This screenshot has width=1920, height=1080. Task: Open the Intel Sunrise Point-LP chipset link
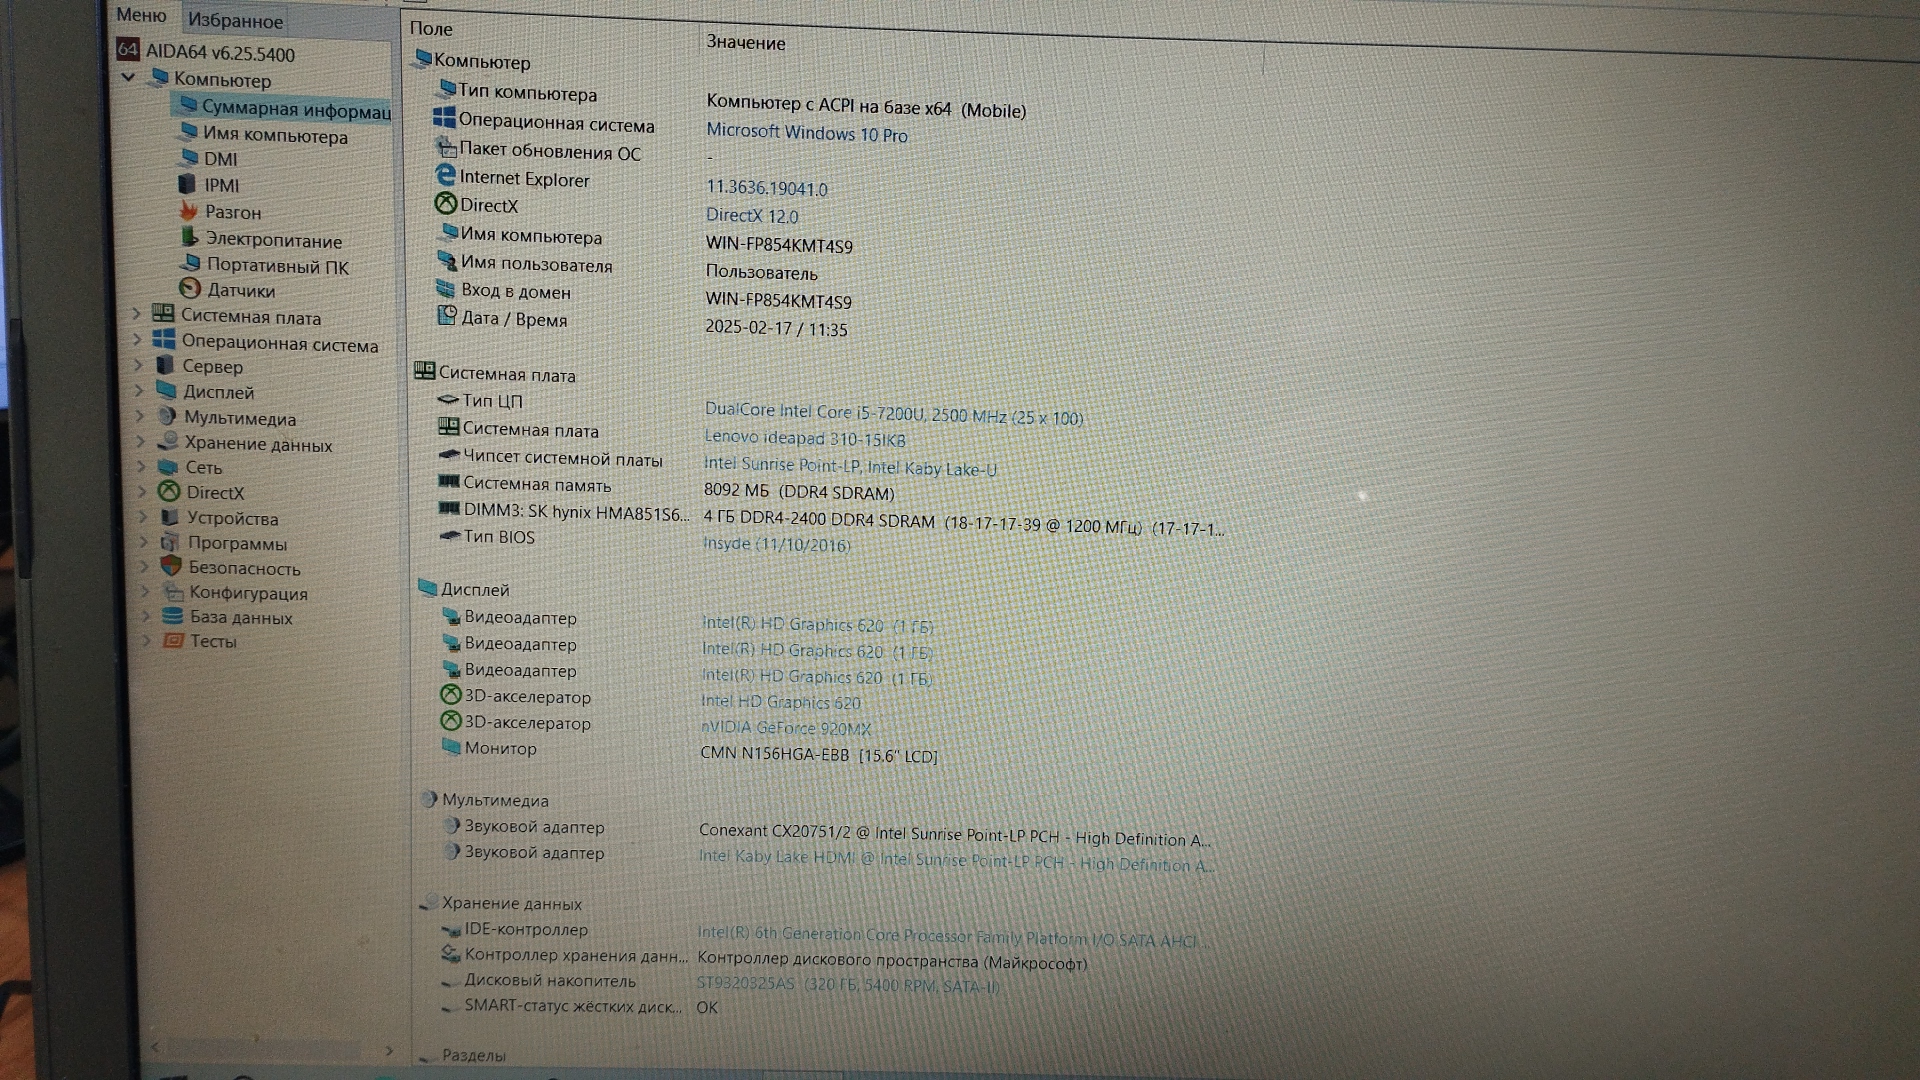pos(850,466)
